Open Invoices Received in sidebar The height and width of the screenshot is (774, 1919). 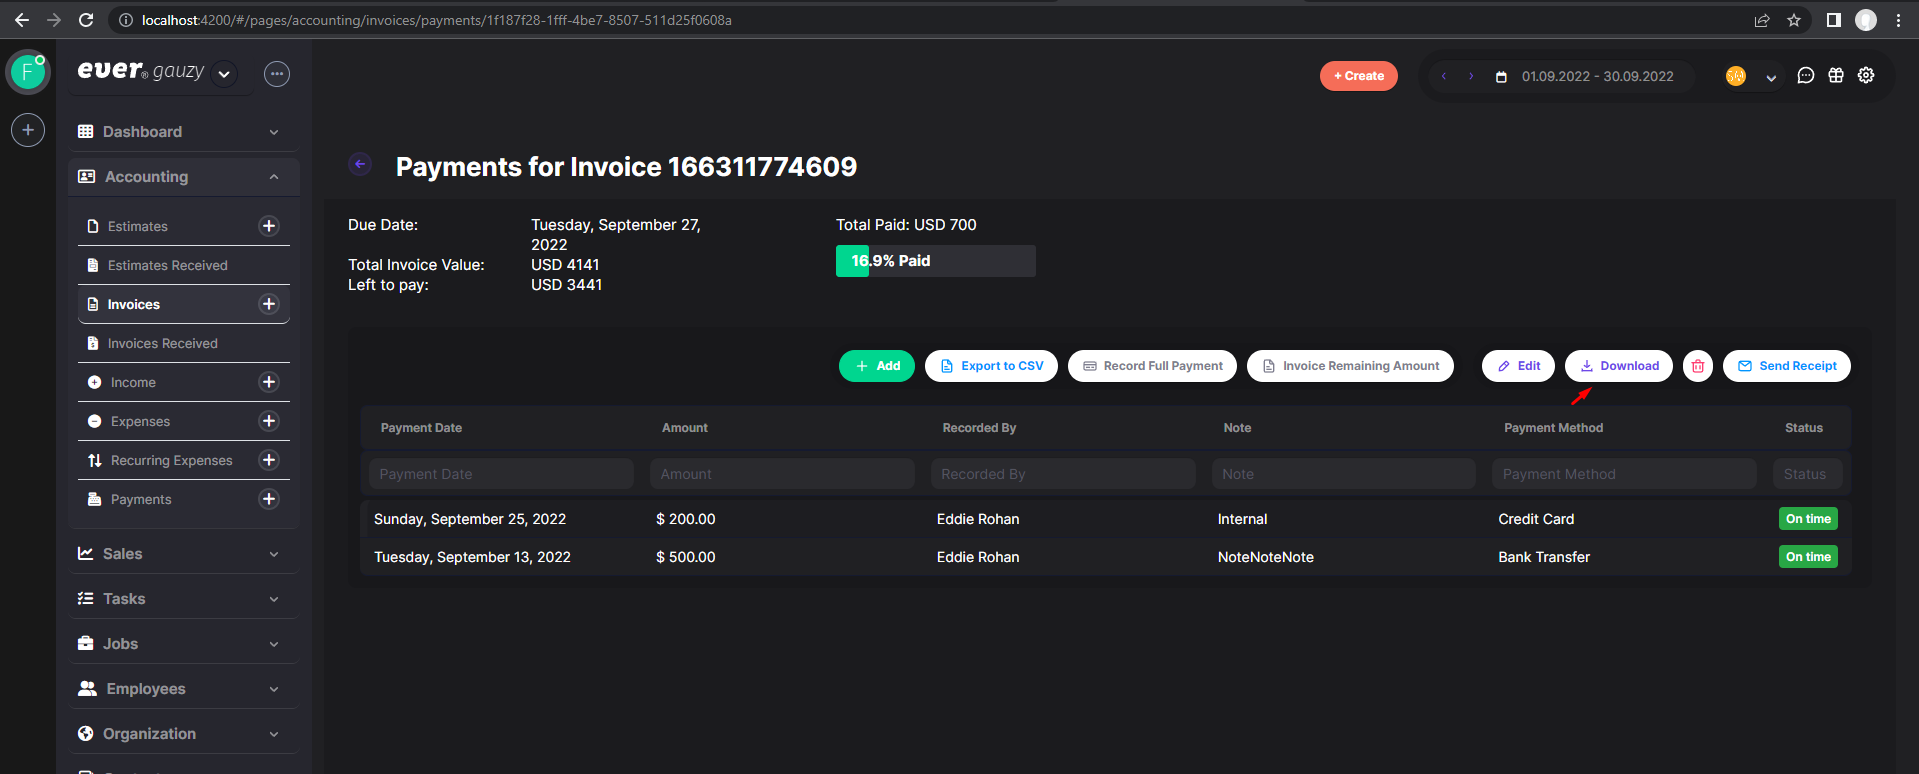click(x=163, y=343)
